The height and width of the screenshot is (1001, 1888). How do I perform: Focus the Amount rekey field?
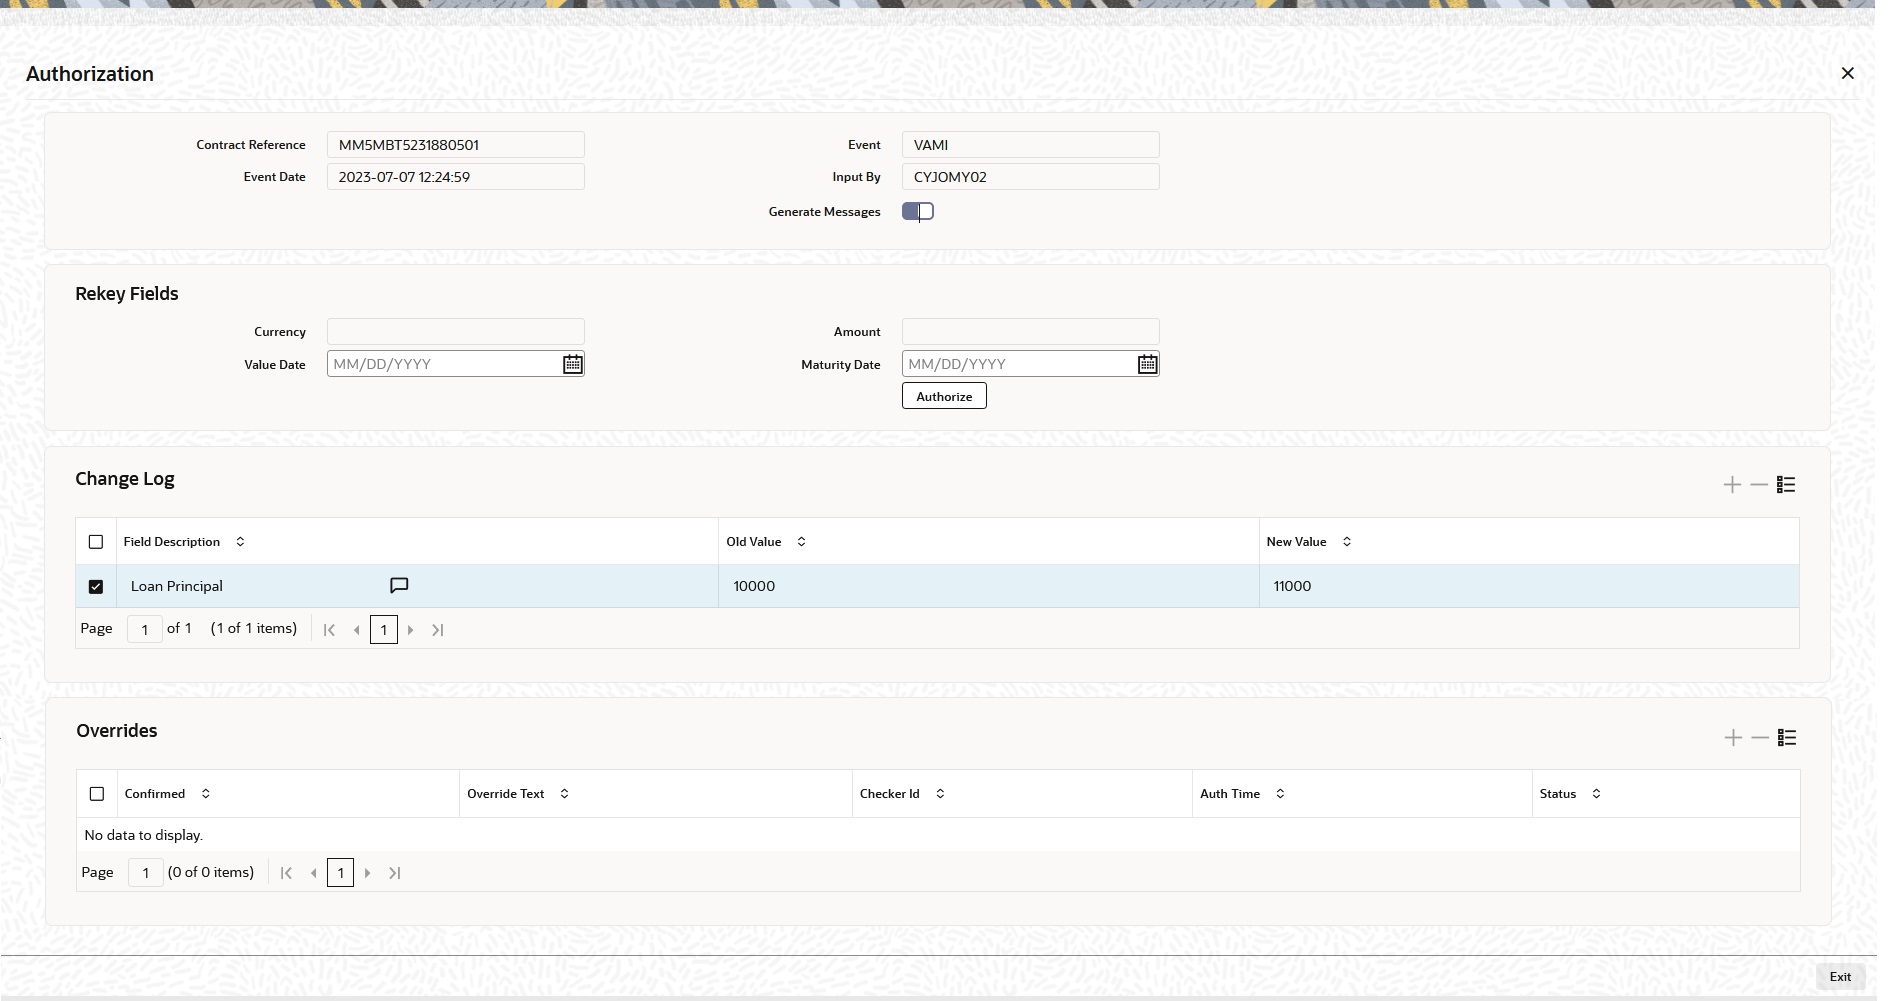[x=1031, y=331]
